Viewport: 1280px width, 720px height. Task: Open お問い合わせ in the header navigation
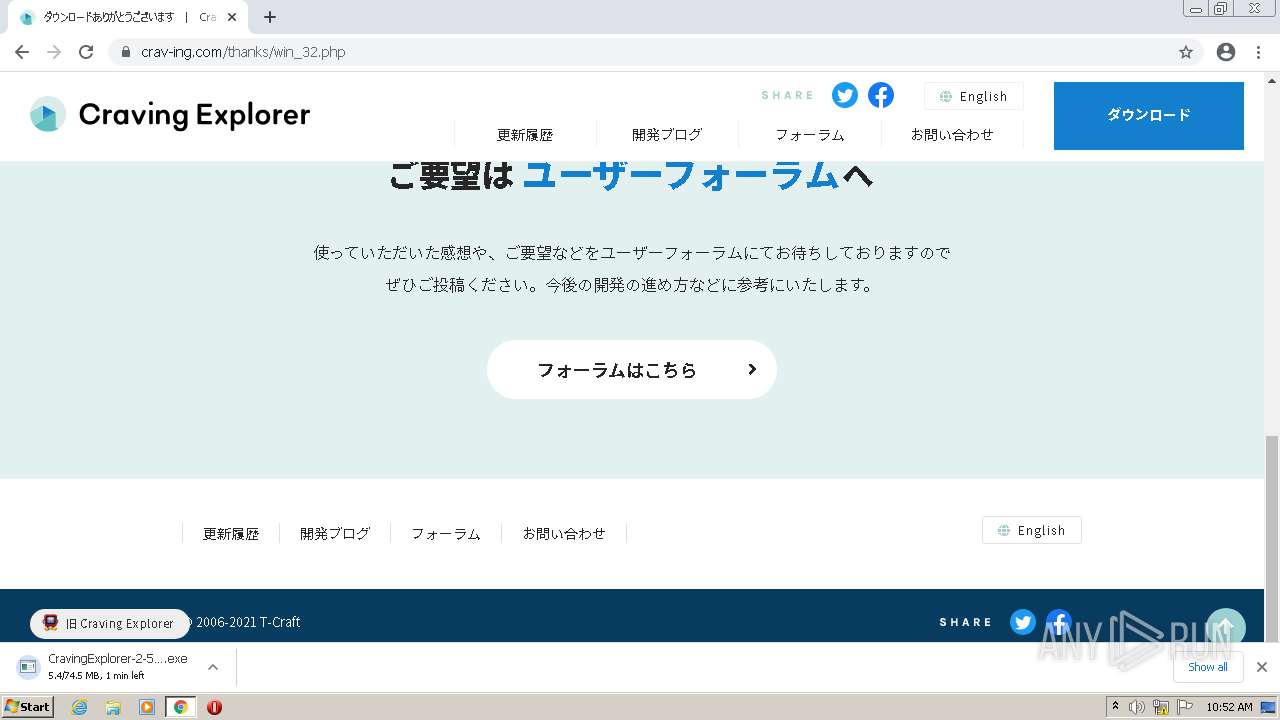click(952, 134)
